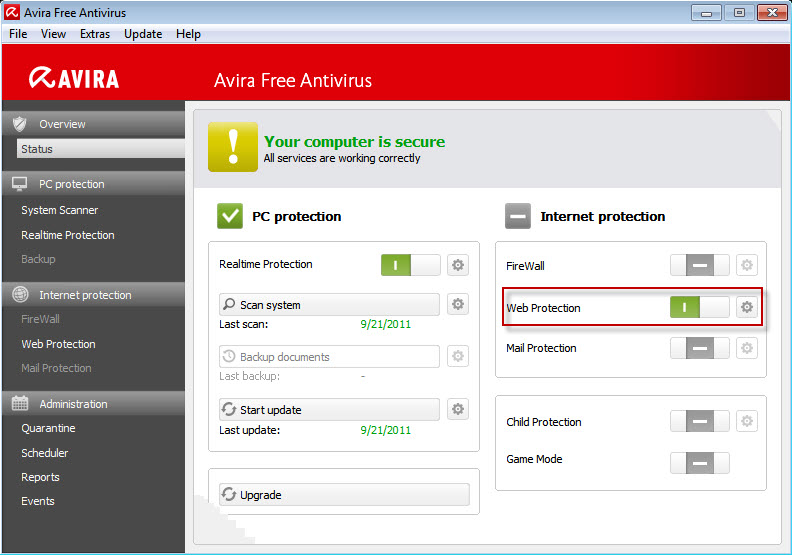Viewport: 792px width, 555px height.
Task: Click the Start update button
Action: (x=329, y=410)
